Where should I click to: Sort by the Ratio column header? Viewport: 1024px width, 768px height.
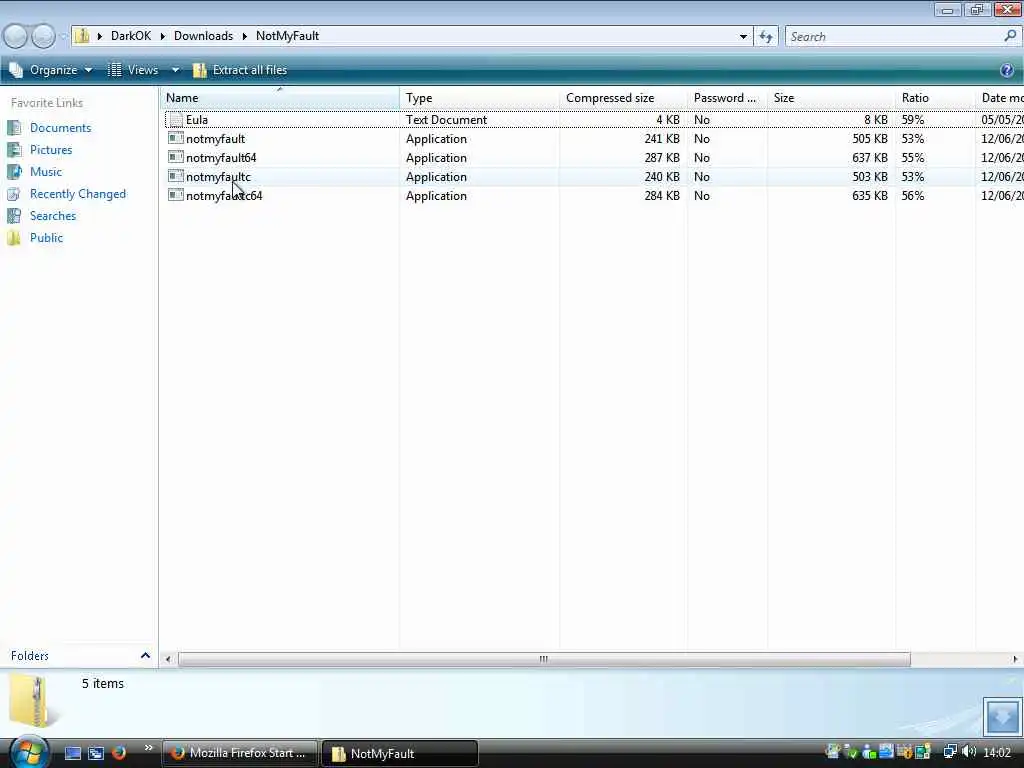click(935, 98)
